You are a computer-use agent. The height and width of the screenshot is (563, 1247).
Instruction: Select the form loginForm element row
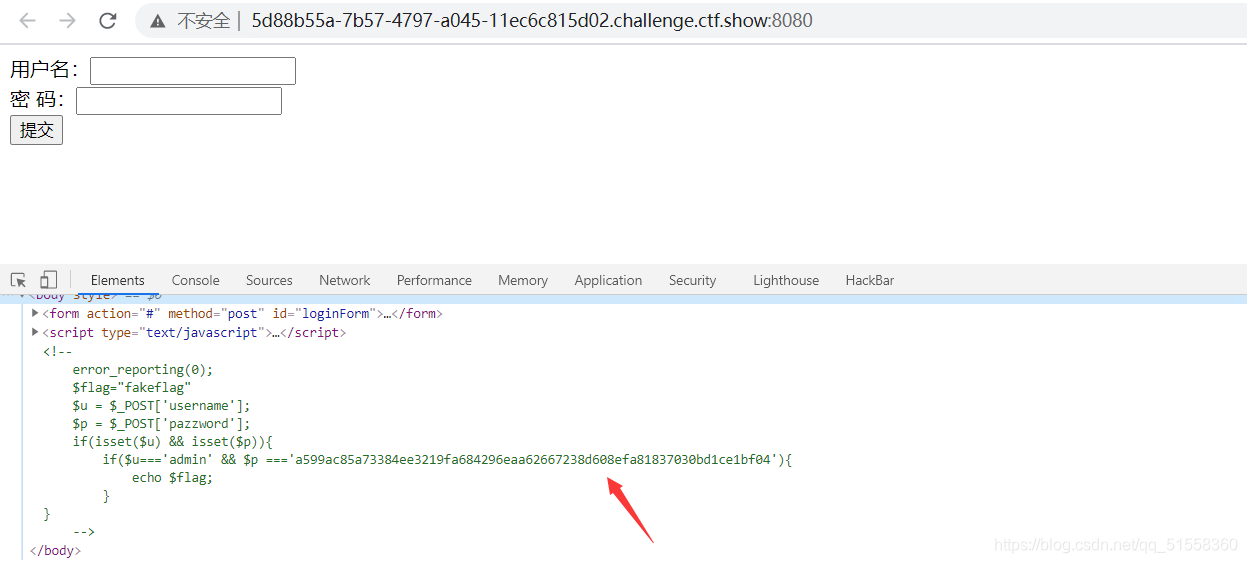point(242,313)
